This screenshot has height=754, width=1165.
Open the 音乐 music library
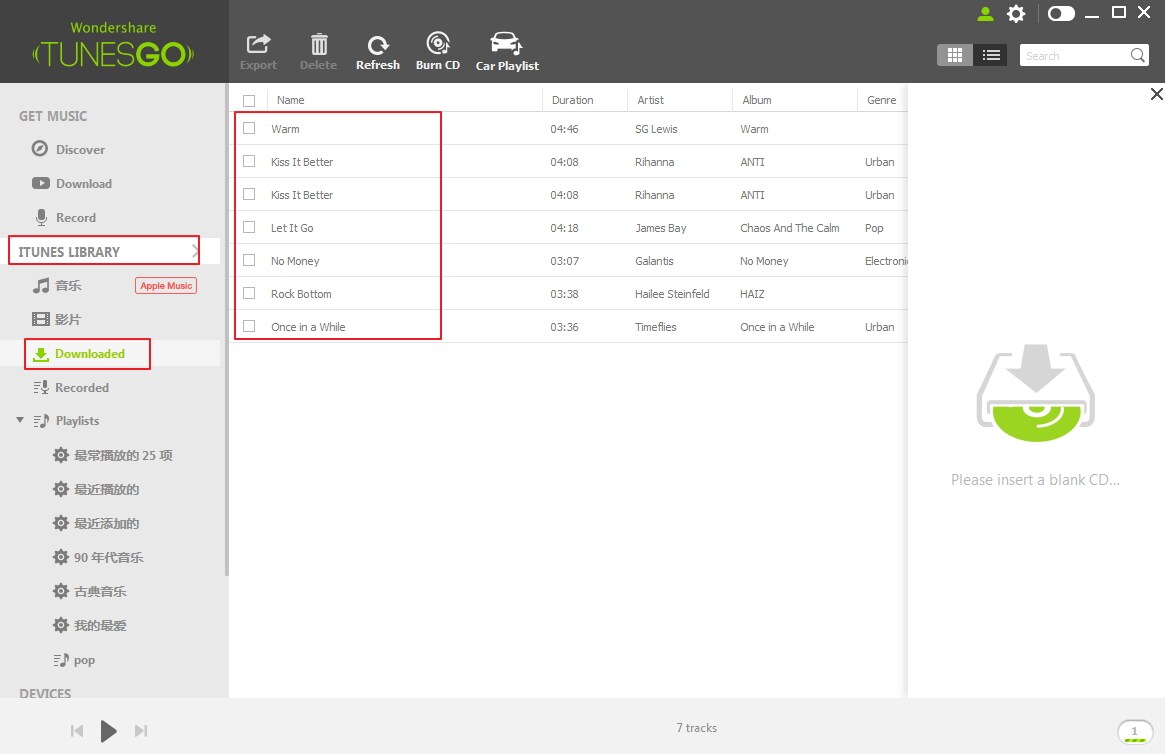[x=56, y=286]
